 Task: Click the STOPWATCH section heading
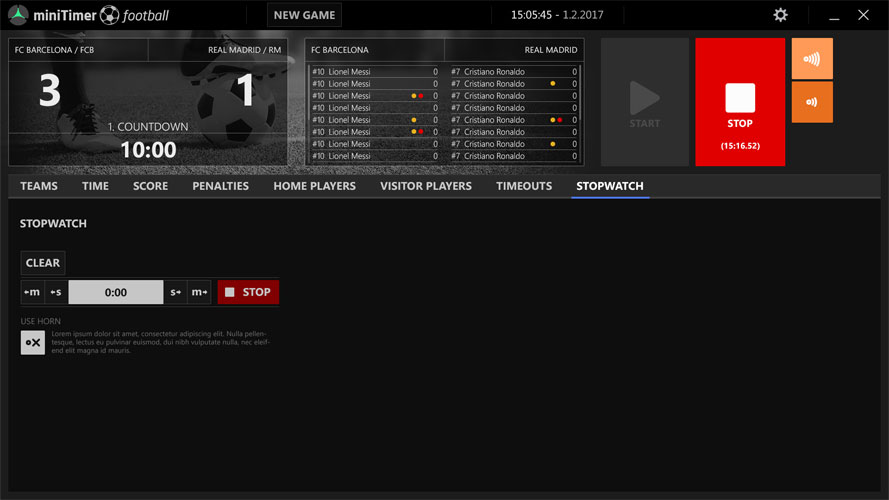[x=53, y=223]
